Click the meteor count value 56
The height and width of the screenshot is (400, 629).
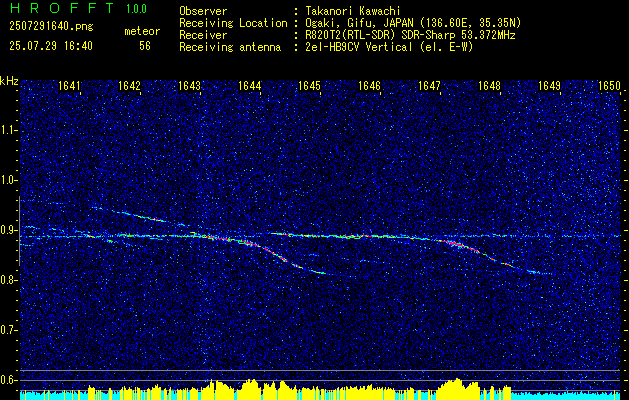tap(145, 46)
